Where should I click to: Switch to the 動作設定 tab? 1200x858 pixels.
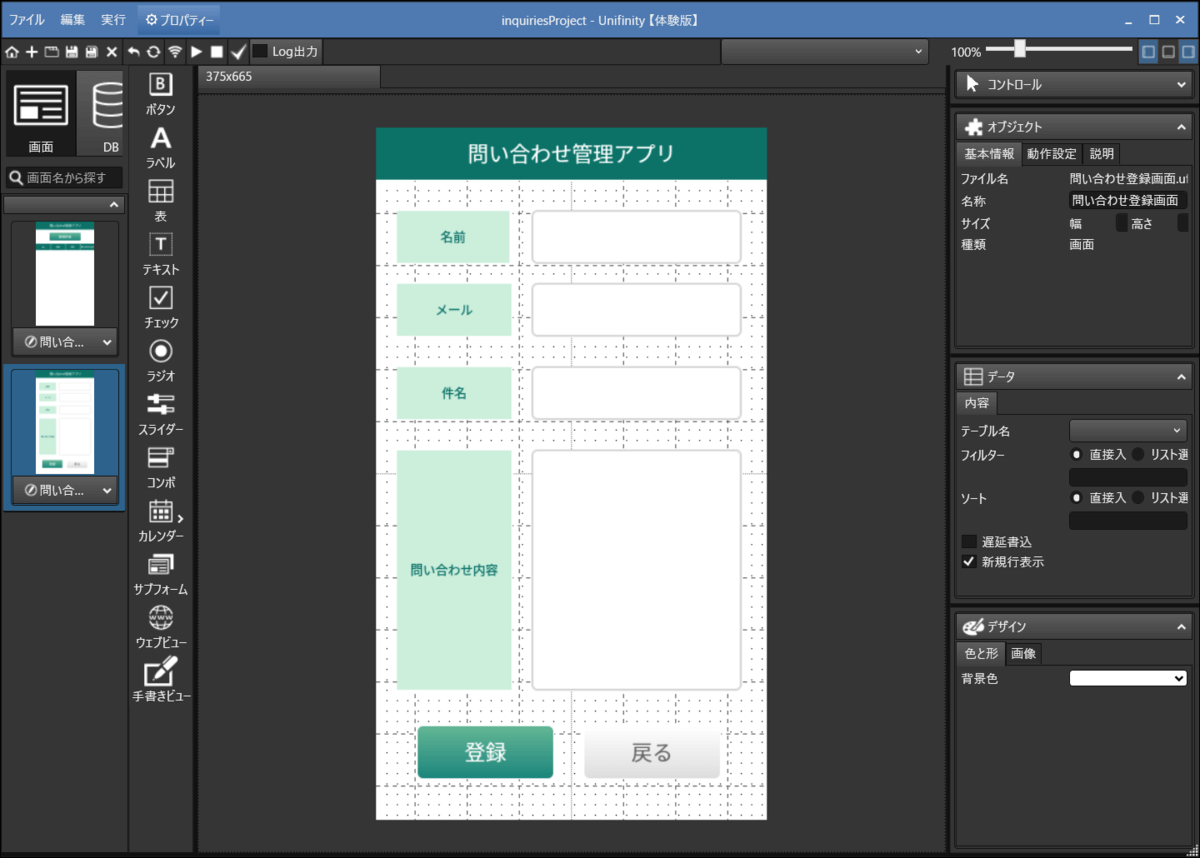click(x=1051, y=154)
